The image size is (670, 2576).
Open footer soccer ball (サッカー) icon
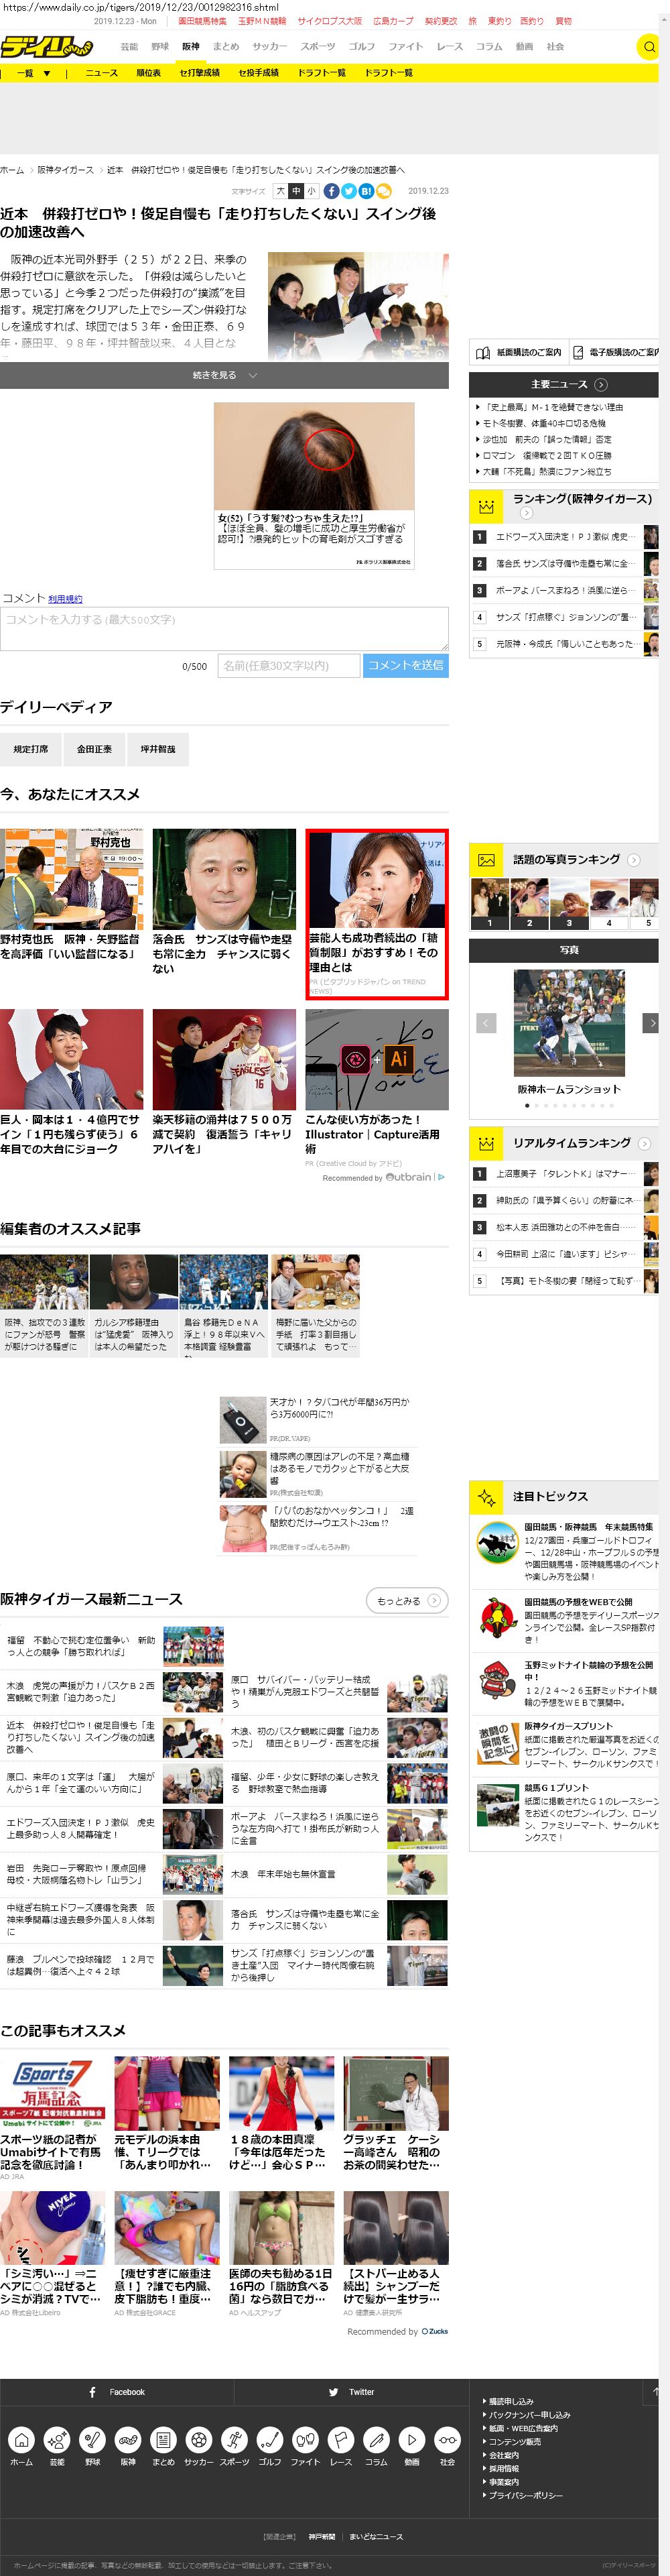[198, 2439]
